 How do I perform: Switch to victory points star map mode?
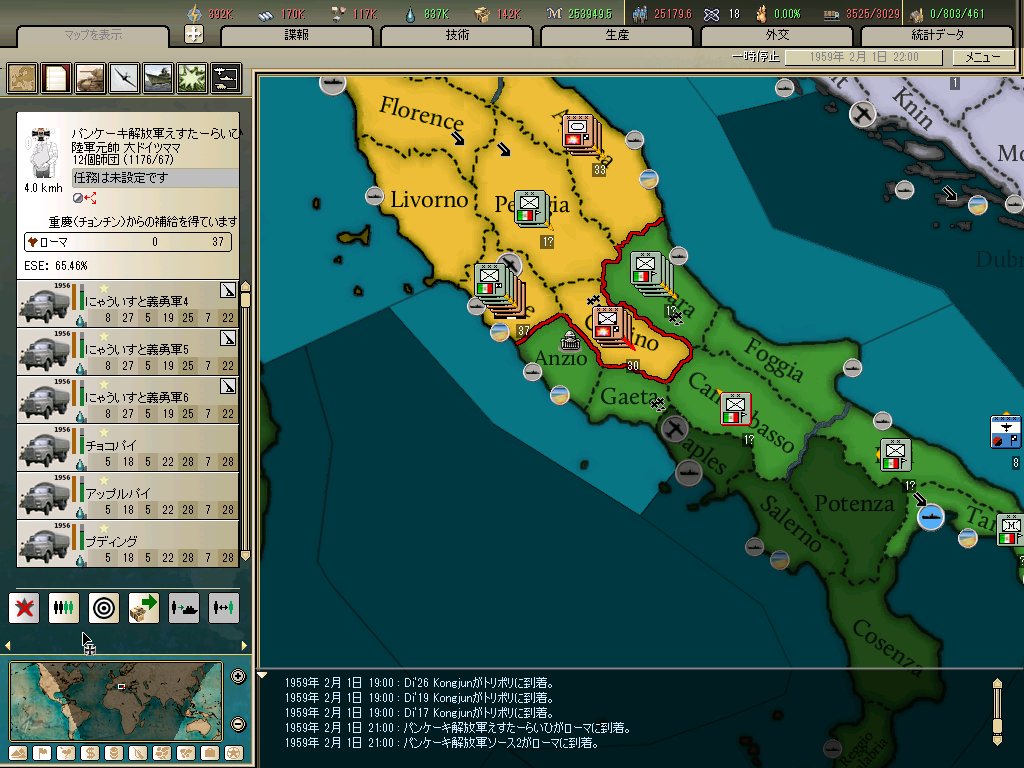tap(234, 753)
